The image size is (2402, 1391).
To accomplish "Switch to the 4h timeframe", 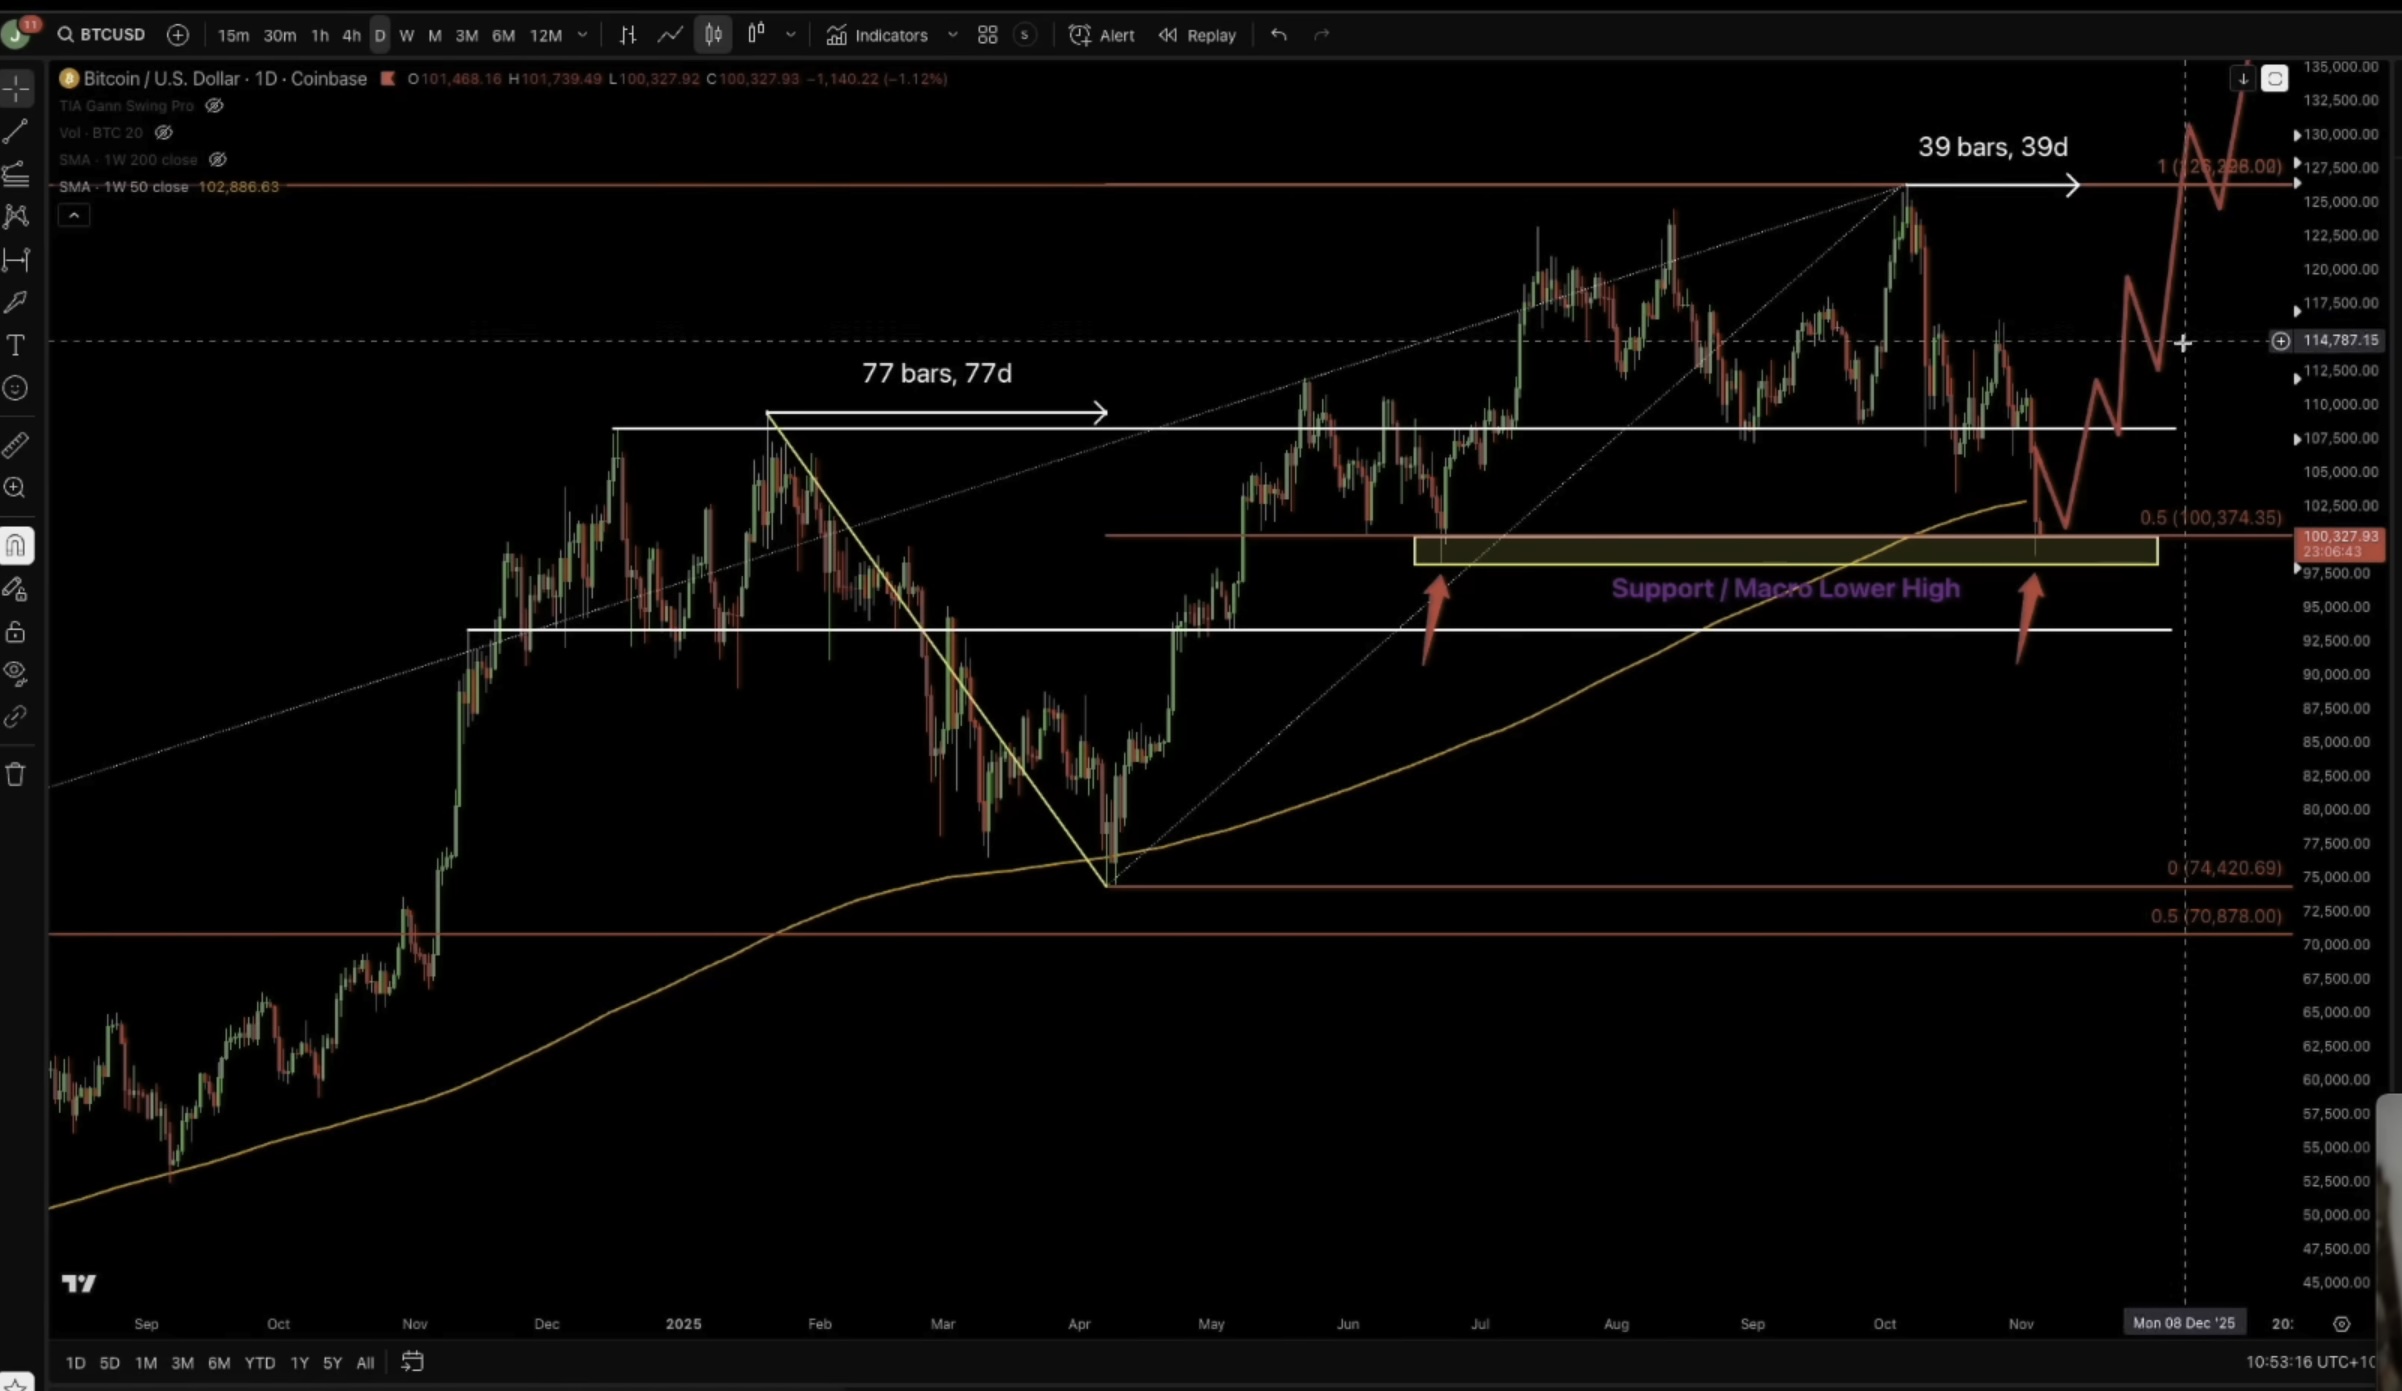I will (x=351, y=35).
